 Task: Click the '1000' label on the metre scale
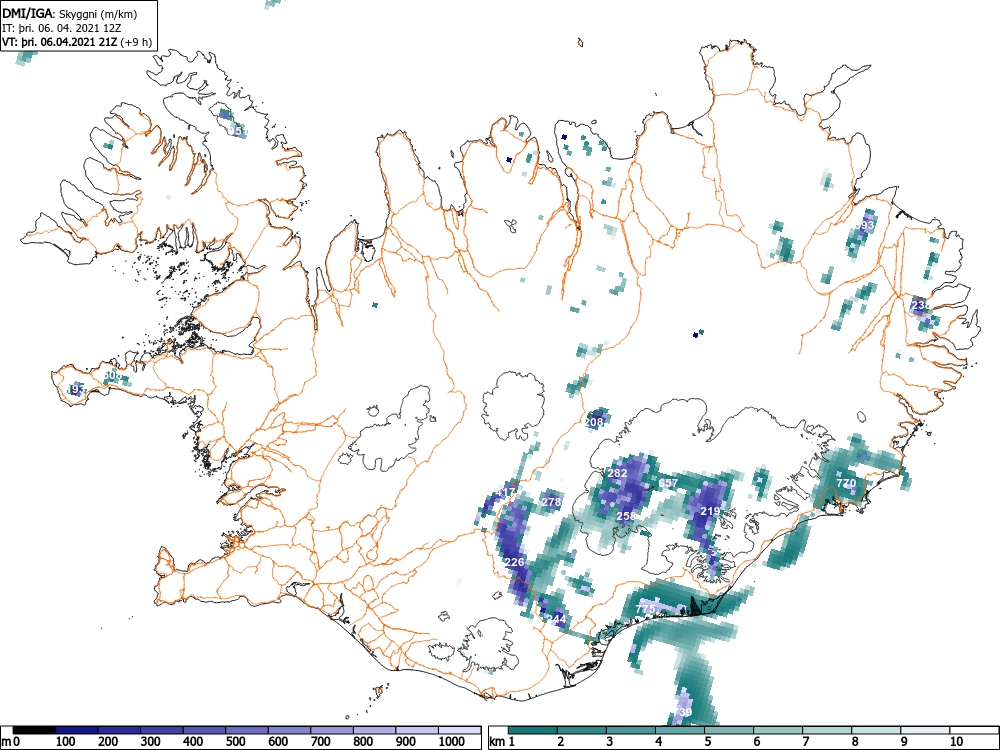[452, 742]
